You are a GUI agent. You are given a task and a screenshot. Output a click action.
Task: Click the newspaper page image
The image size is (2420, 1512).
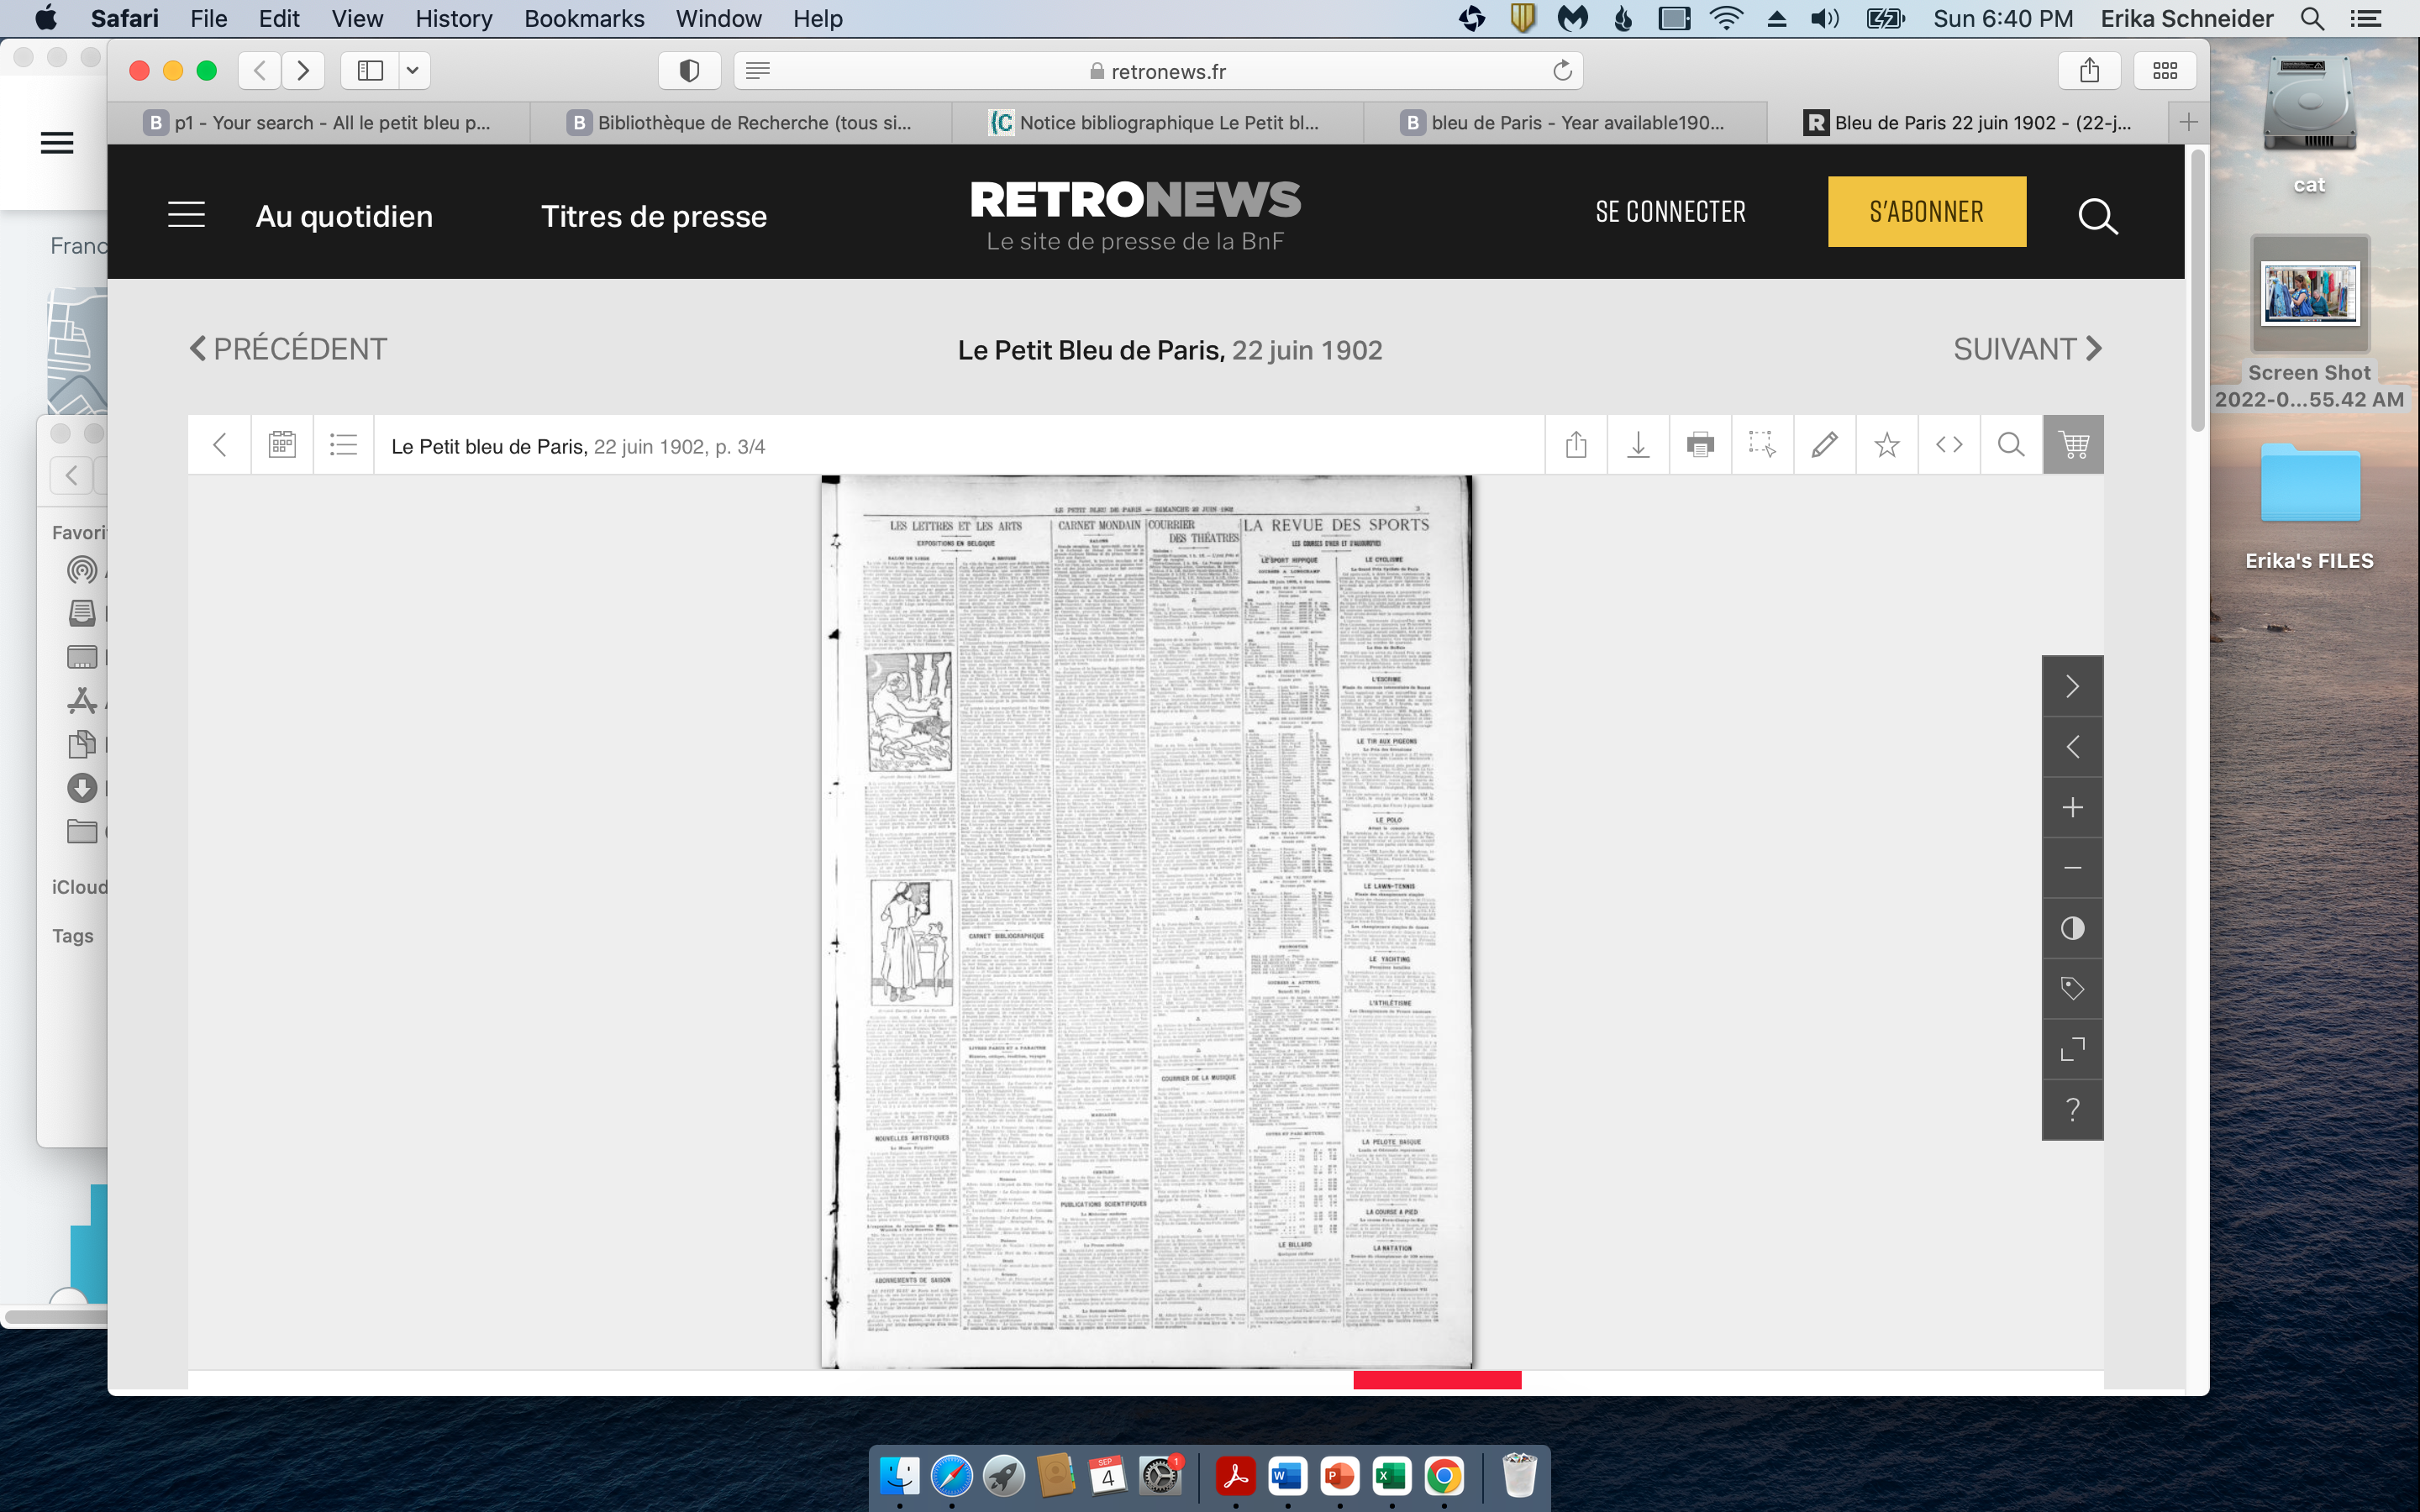1146,921
